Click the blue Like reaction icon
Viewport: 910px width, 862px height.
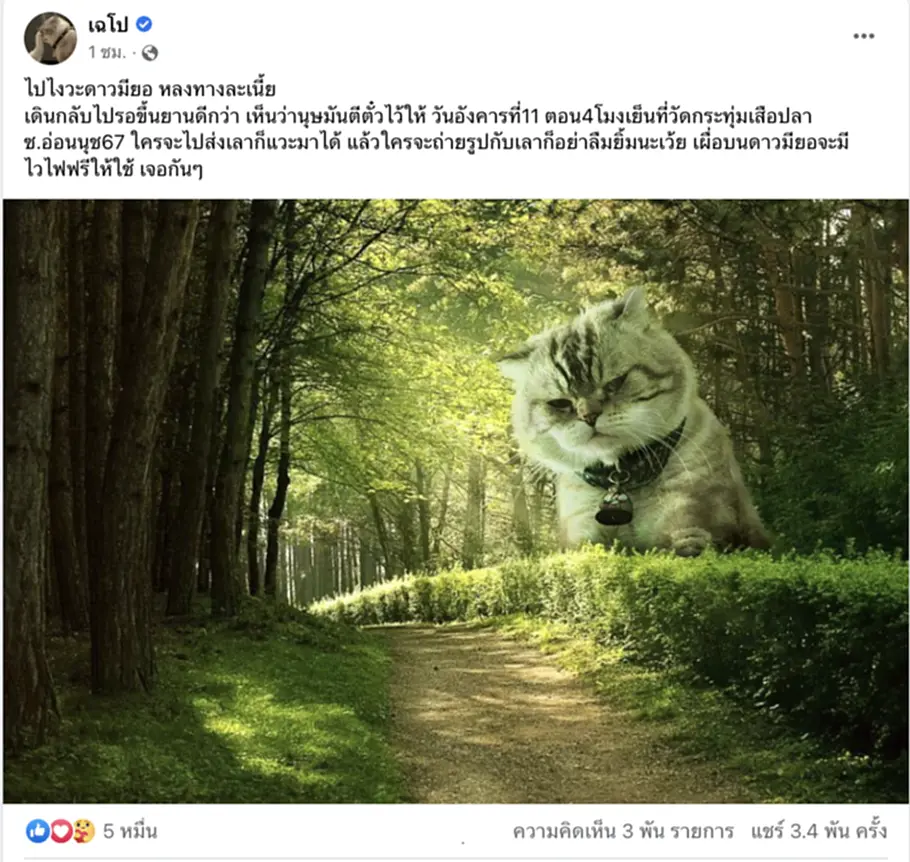coord(37,831)
